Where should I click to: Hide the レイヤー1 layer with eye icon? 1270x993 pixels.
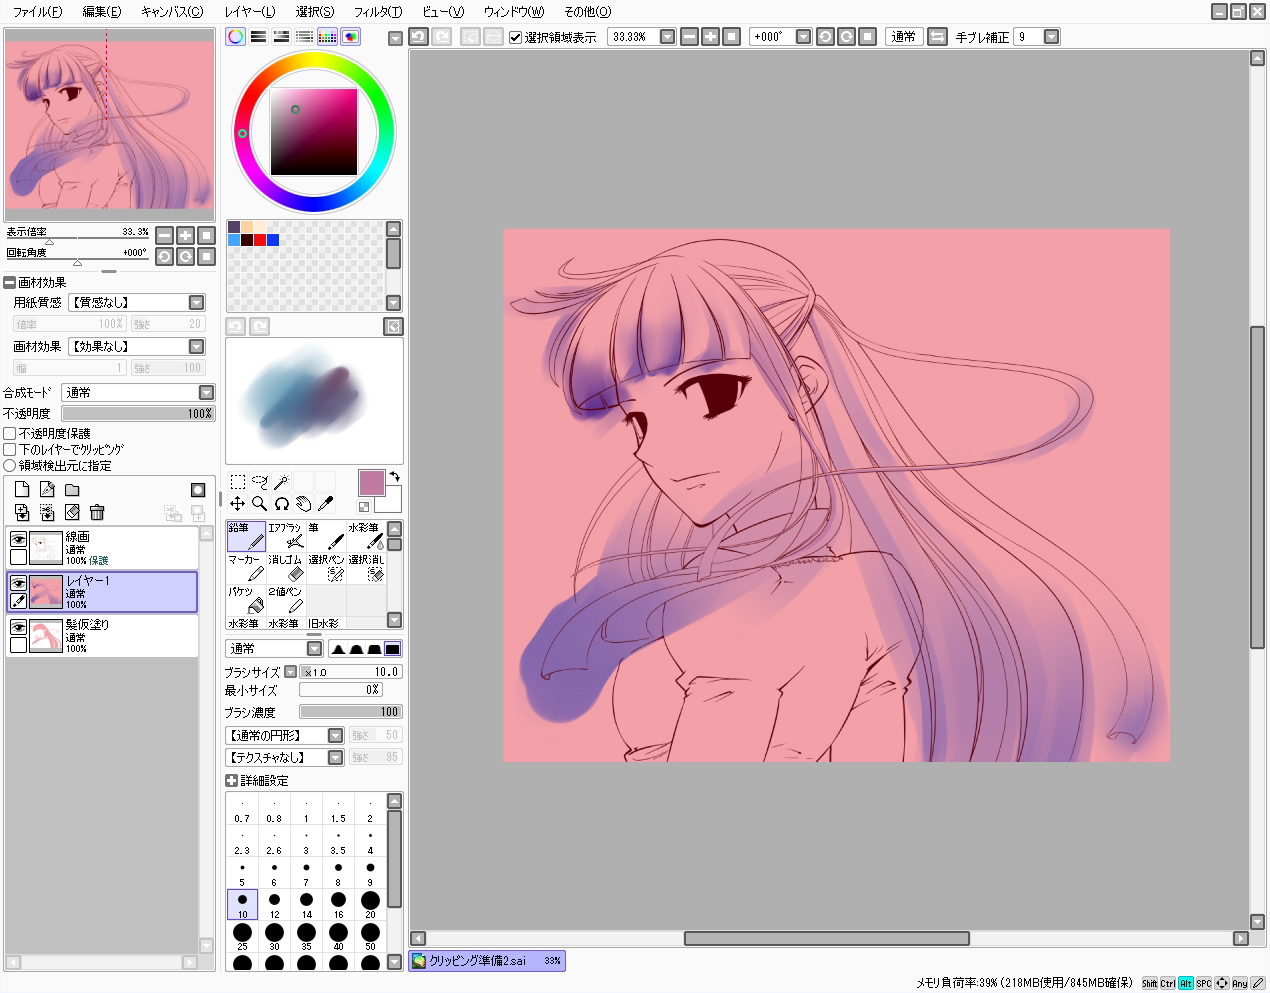pyautogui.click(x=18, y=583)
